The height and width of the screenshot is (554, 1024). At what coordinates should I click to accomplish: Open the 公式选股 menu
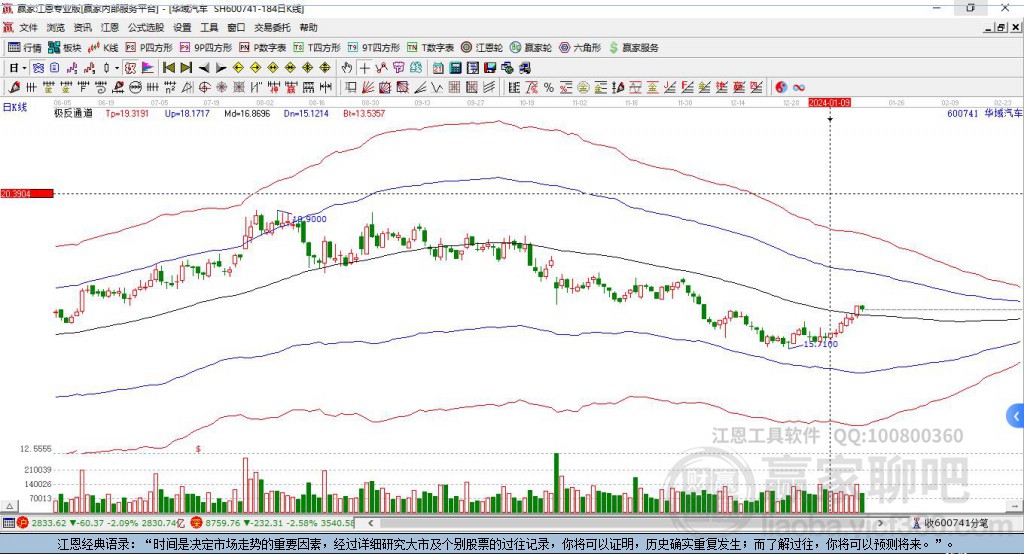(146, 27)
